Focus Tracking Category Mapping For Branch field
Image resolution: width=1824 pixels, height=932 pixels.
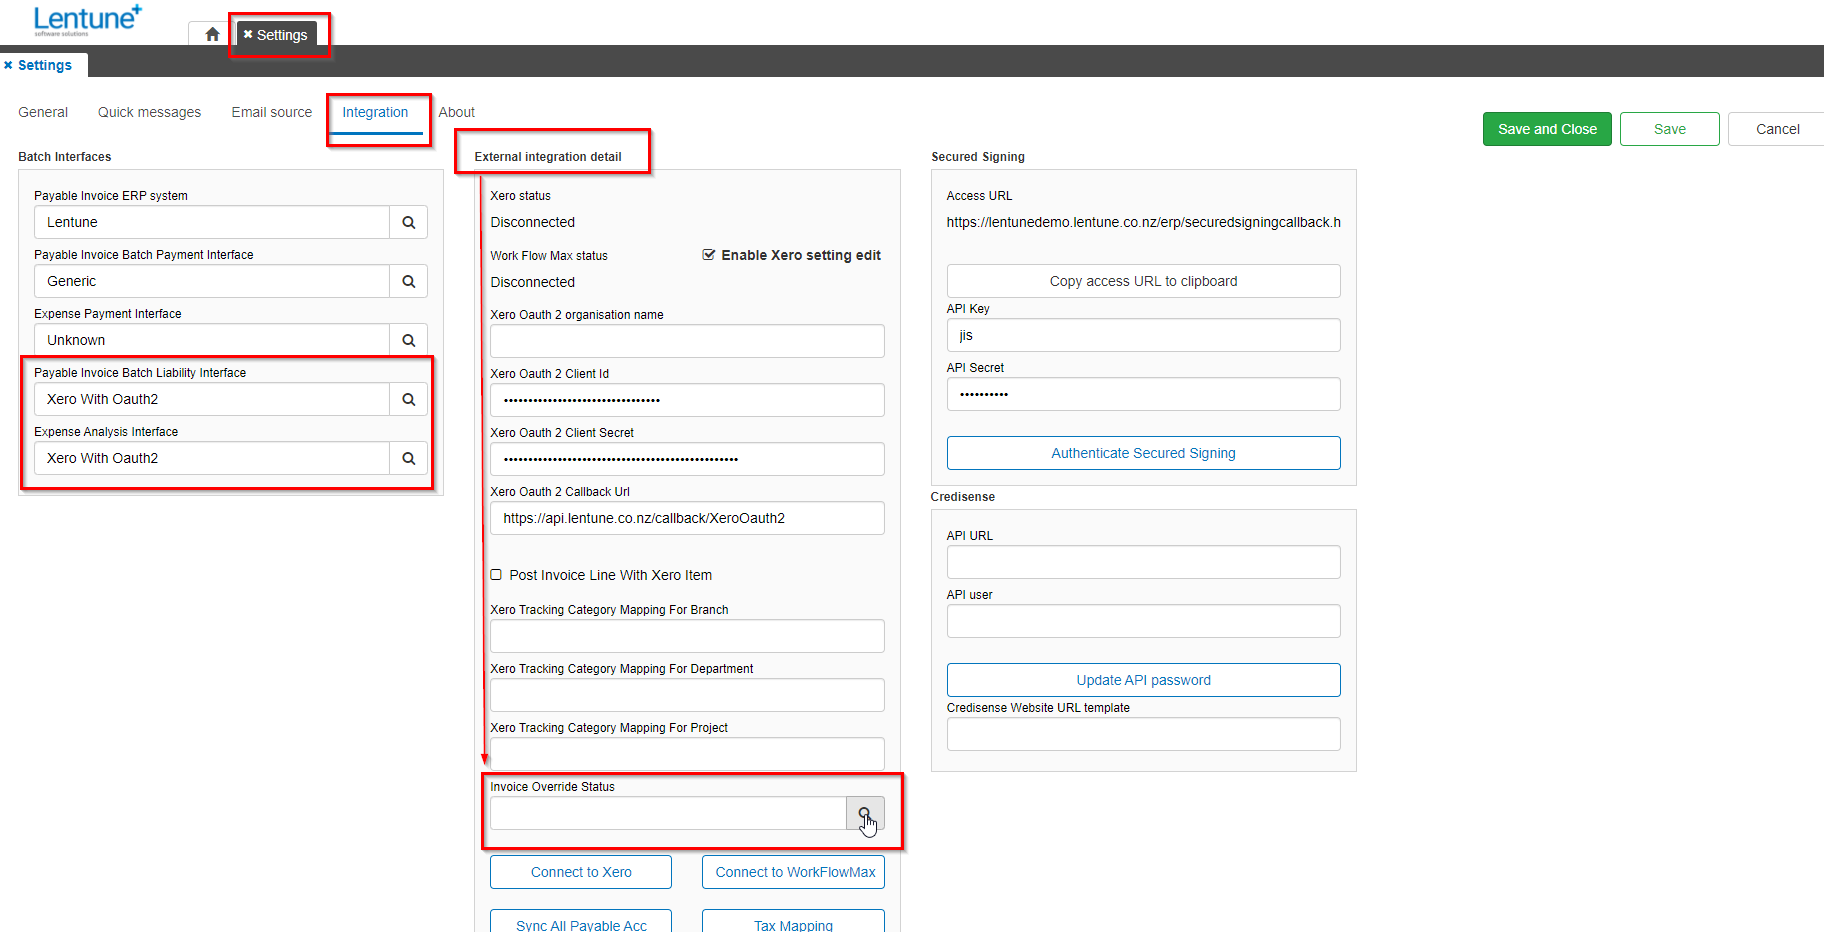(x=687, y=636)
